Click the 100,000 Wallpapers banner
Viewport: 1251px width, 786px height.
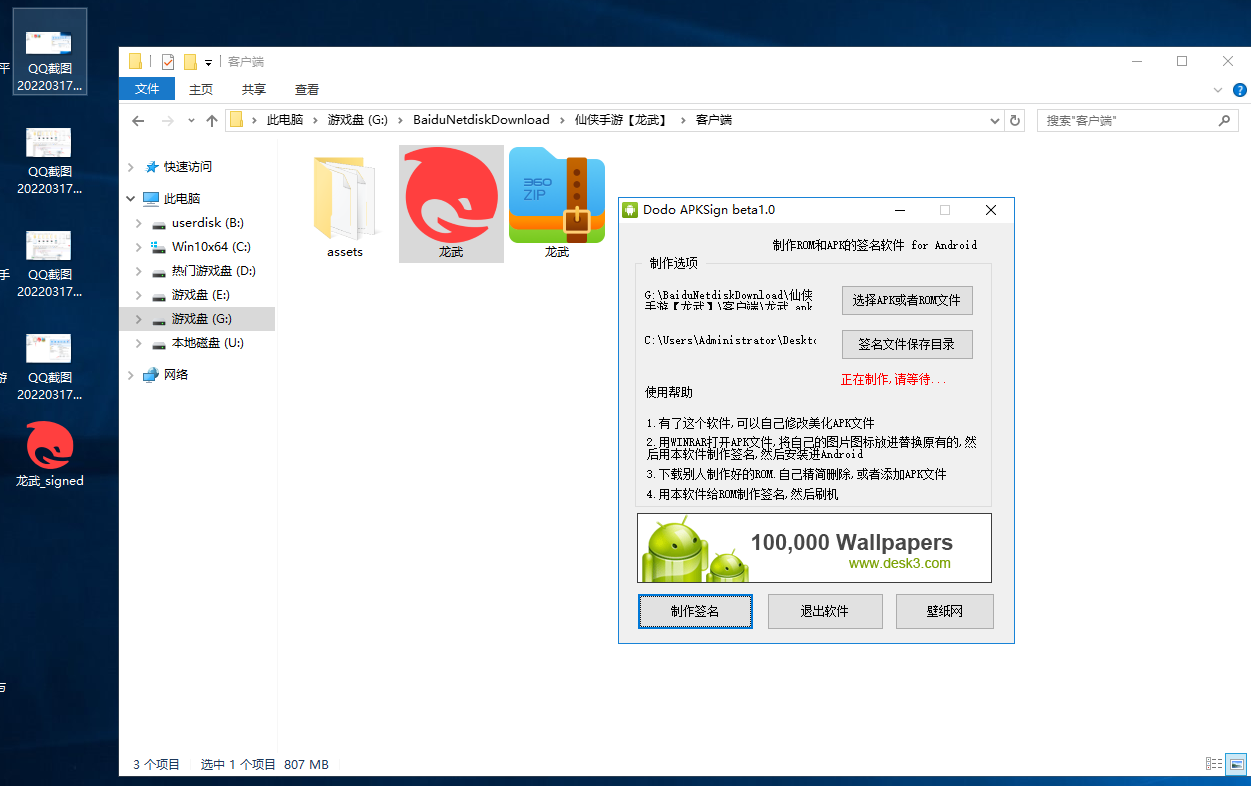[814, 548]
